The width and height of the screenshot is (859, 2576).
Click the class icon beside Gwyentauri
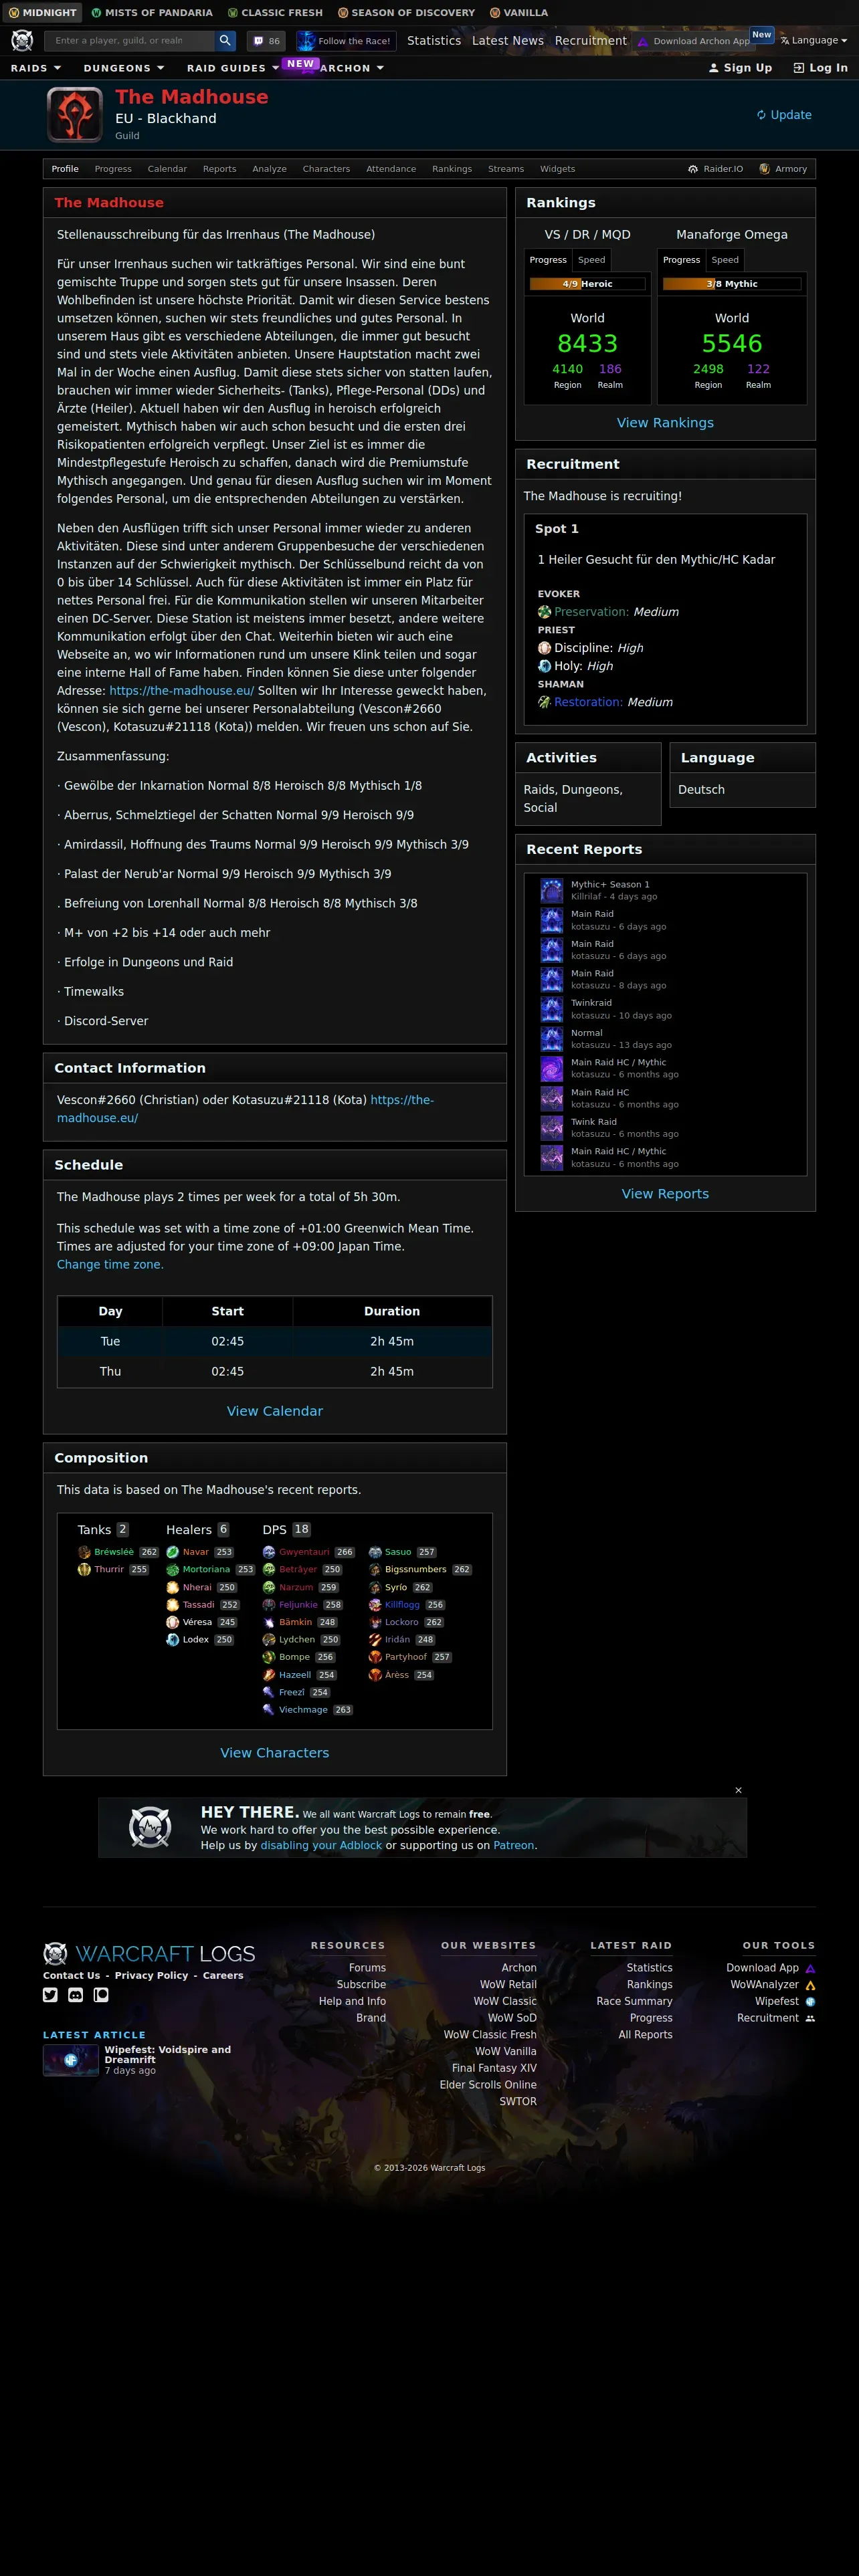point(268,1552)
